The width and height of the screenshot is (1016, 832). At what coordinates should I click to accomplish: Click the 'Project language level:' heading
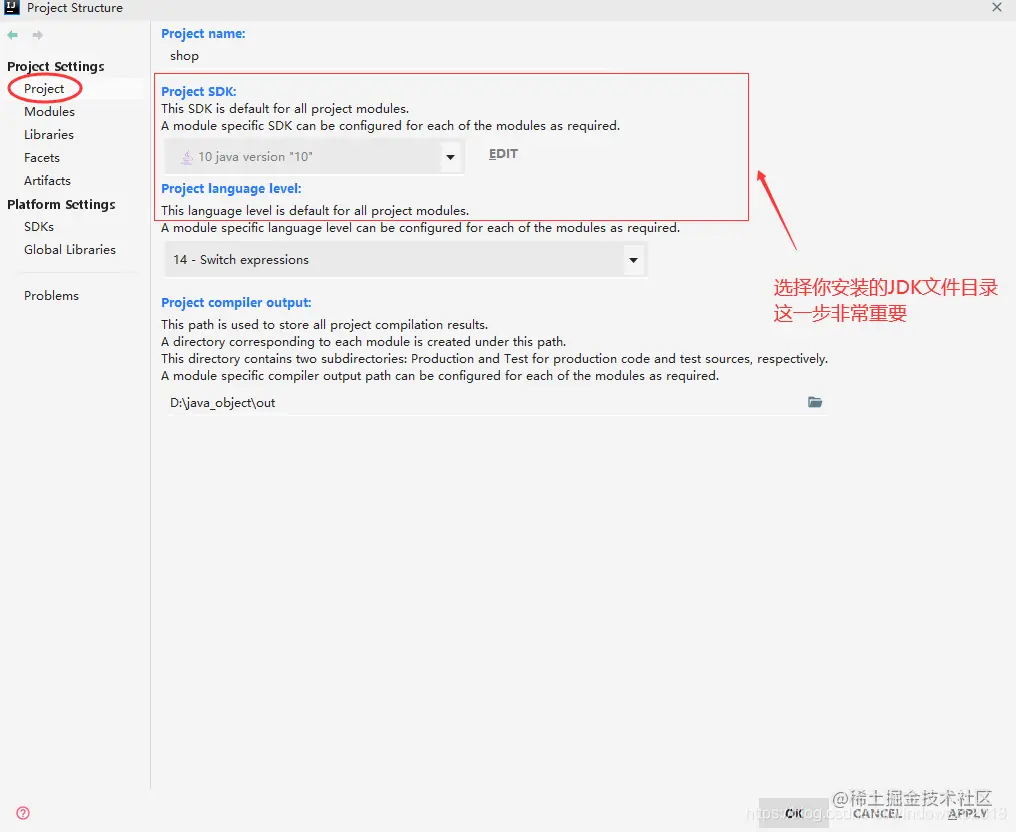click(x=231, y=189)
